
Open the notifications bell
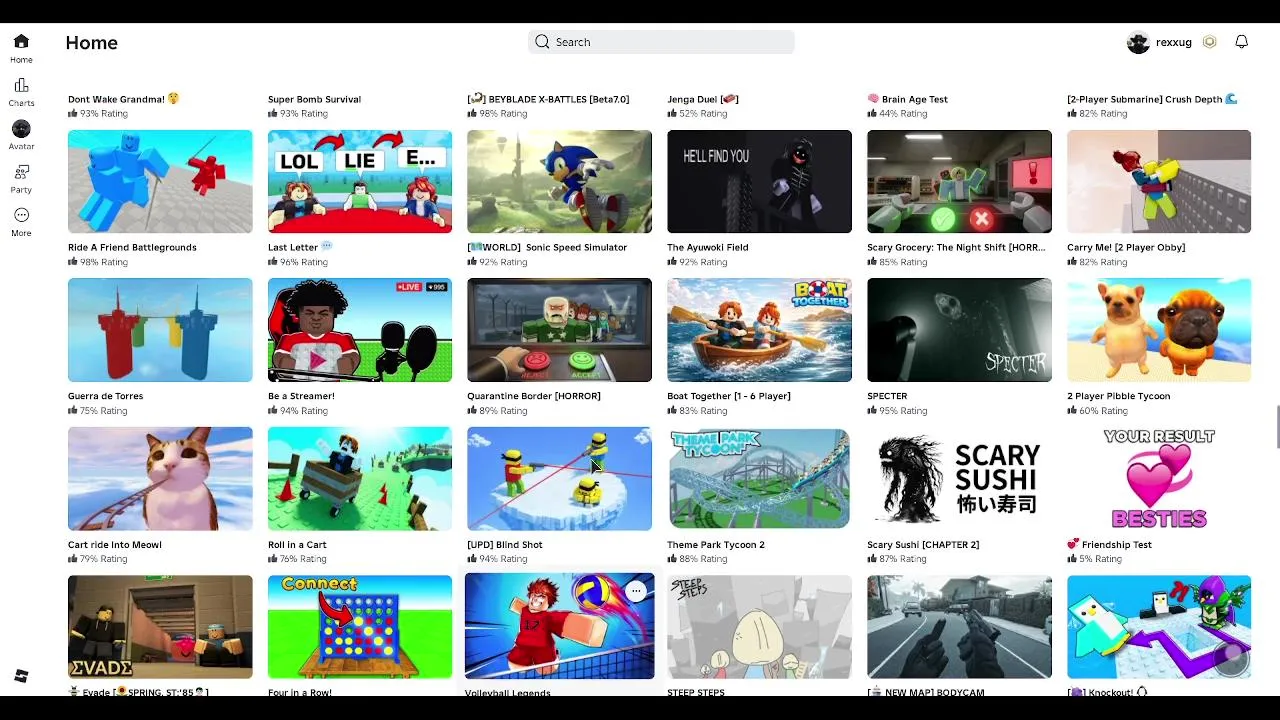tap(1241, 42)
